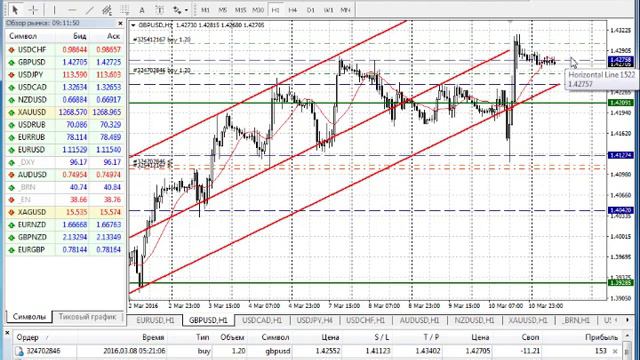Switch chart to H4 timeframe

coord(293,9)
